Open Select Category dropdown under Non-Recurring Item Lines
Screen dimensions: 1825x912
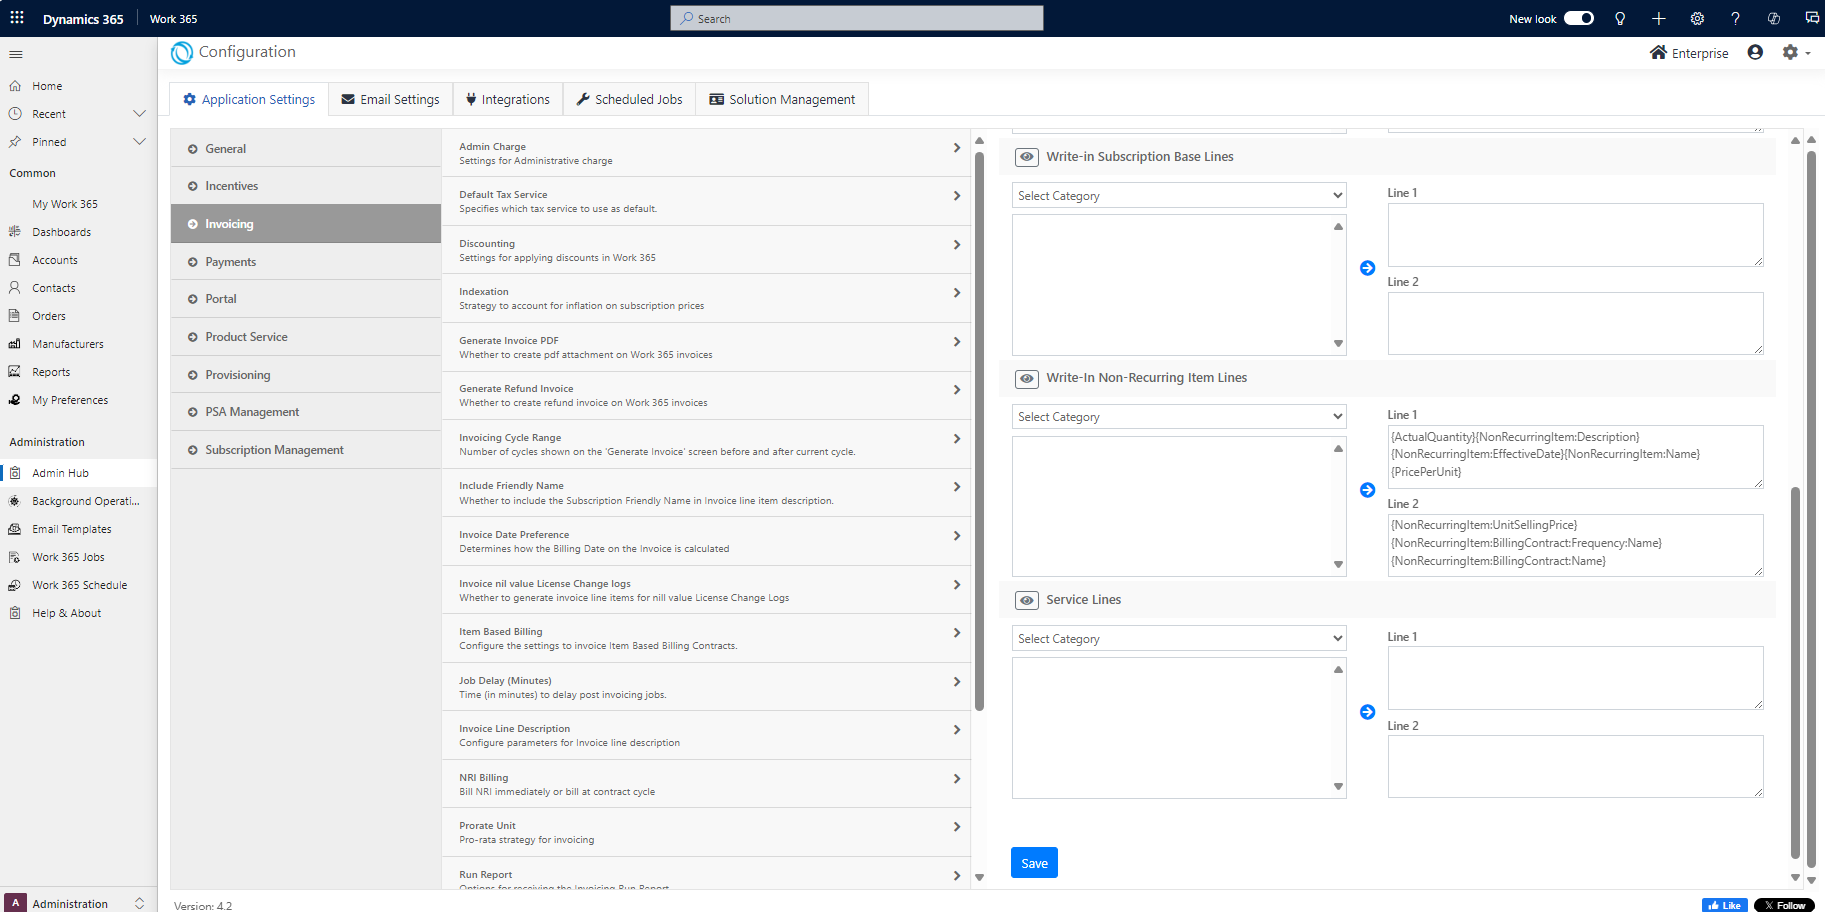[1179, 417]
